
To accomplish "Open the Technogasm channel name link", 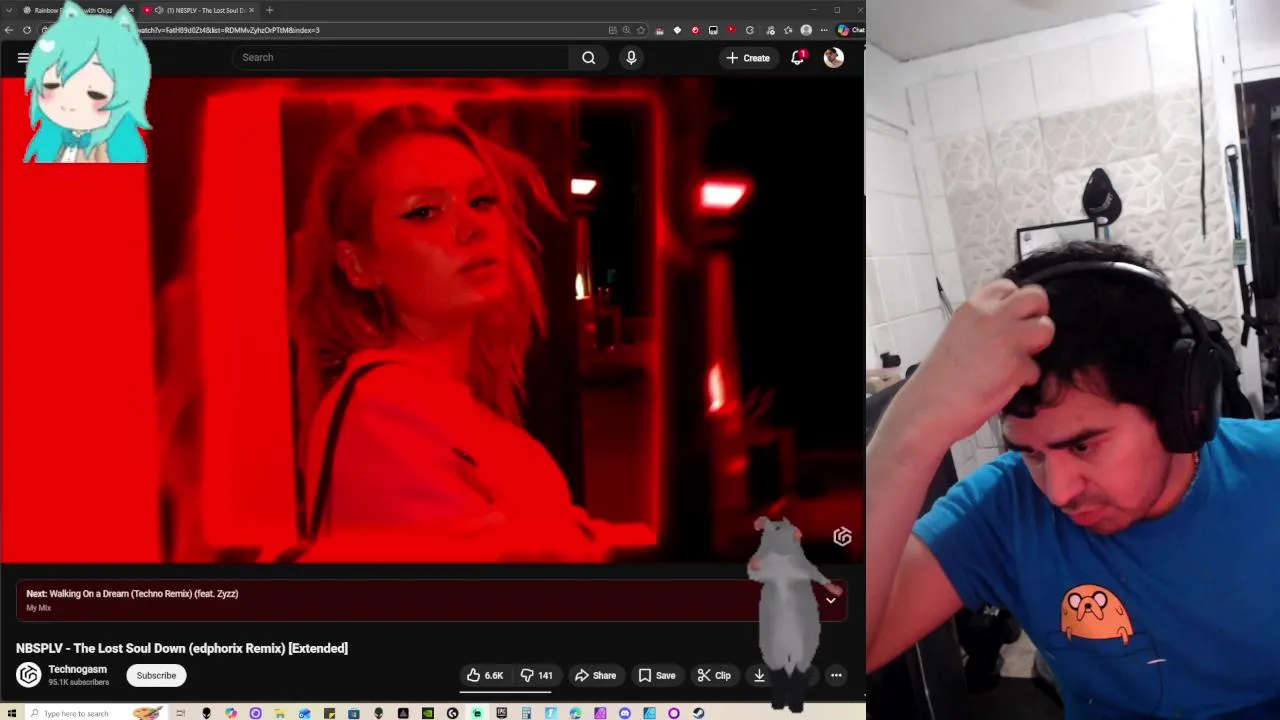I will coord(77,669).
